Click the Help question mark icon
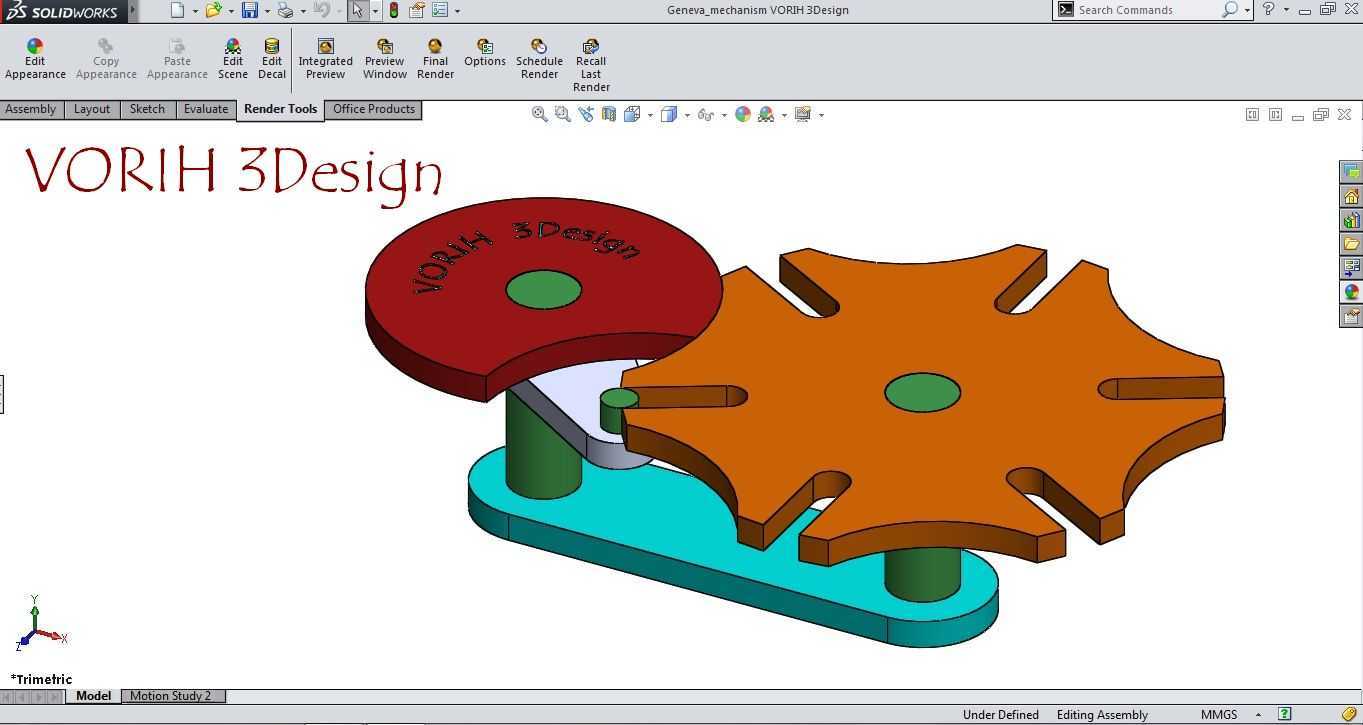This screenshot has height=725, width=1363. click(1269, 9)
